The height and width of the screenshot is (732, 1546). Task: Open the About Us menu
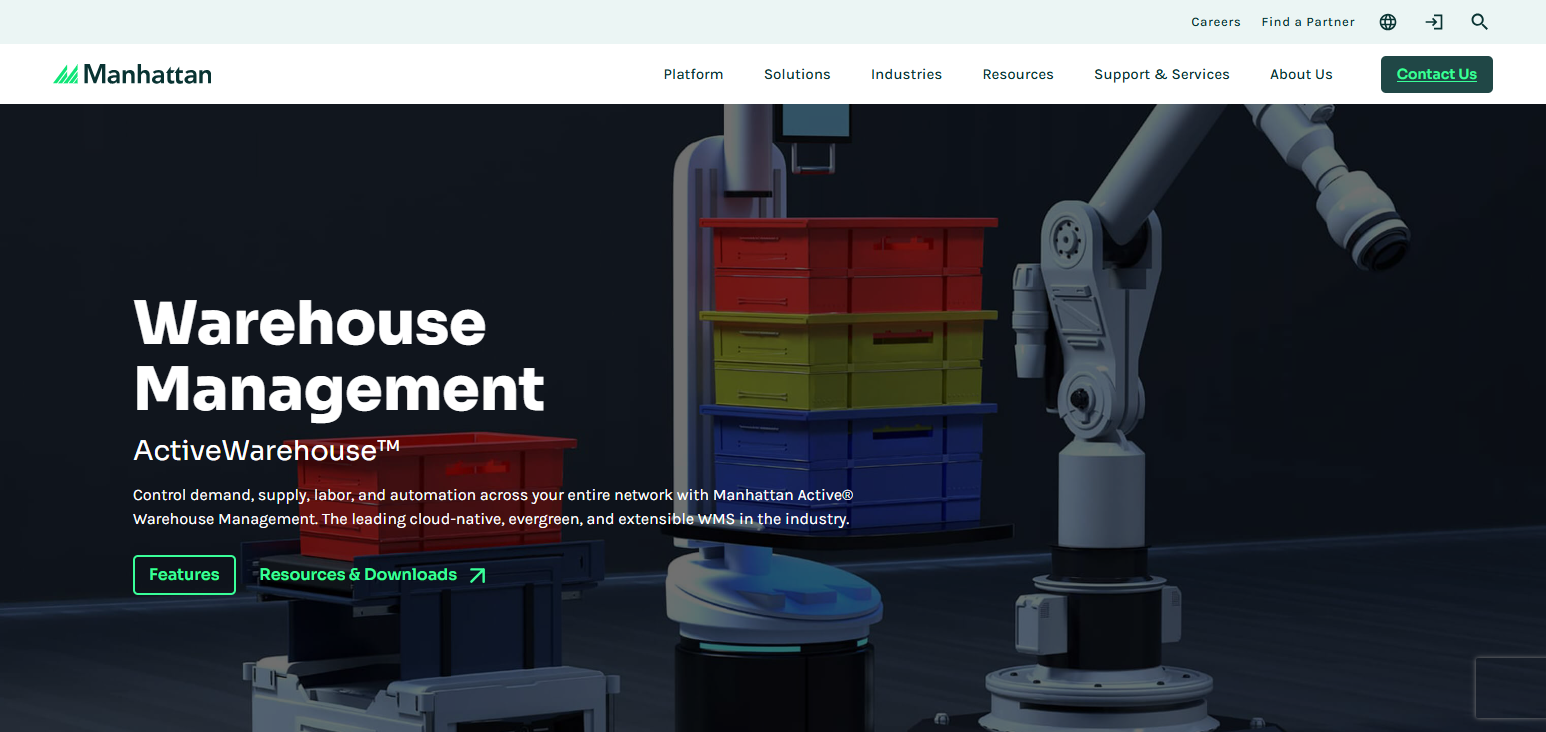pyautogui.click(x=1301, y=74)
